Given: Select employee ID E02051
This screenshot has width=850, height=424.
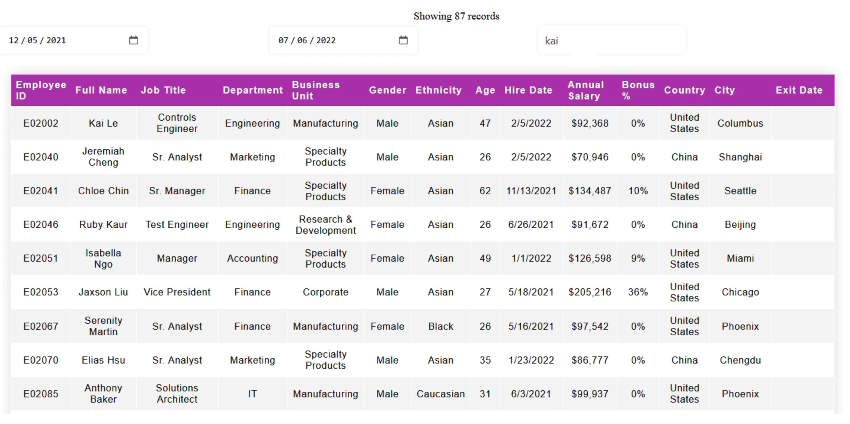Looking at the screenshot, I should coord(41,259).
